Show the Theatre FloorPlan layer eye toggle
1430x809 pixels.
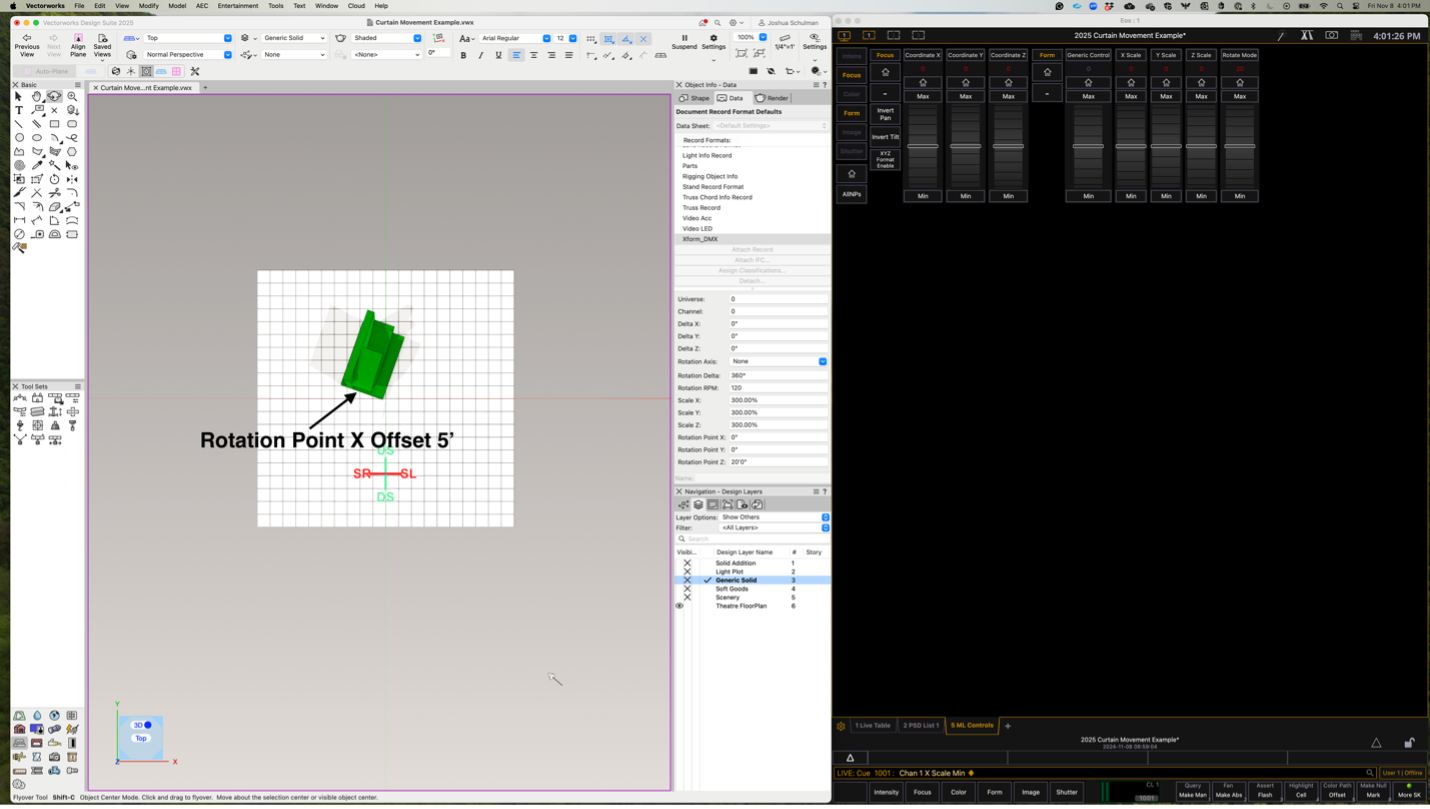(x=680, y=606)
